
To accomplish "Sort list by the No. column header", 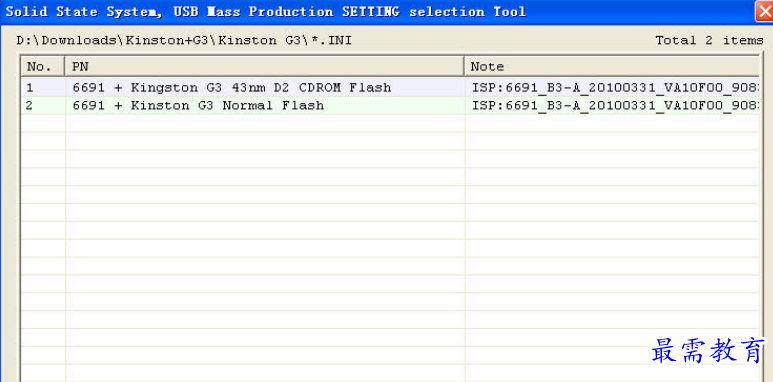I will [x=43, y=67].
